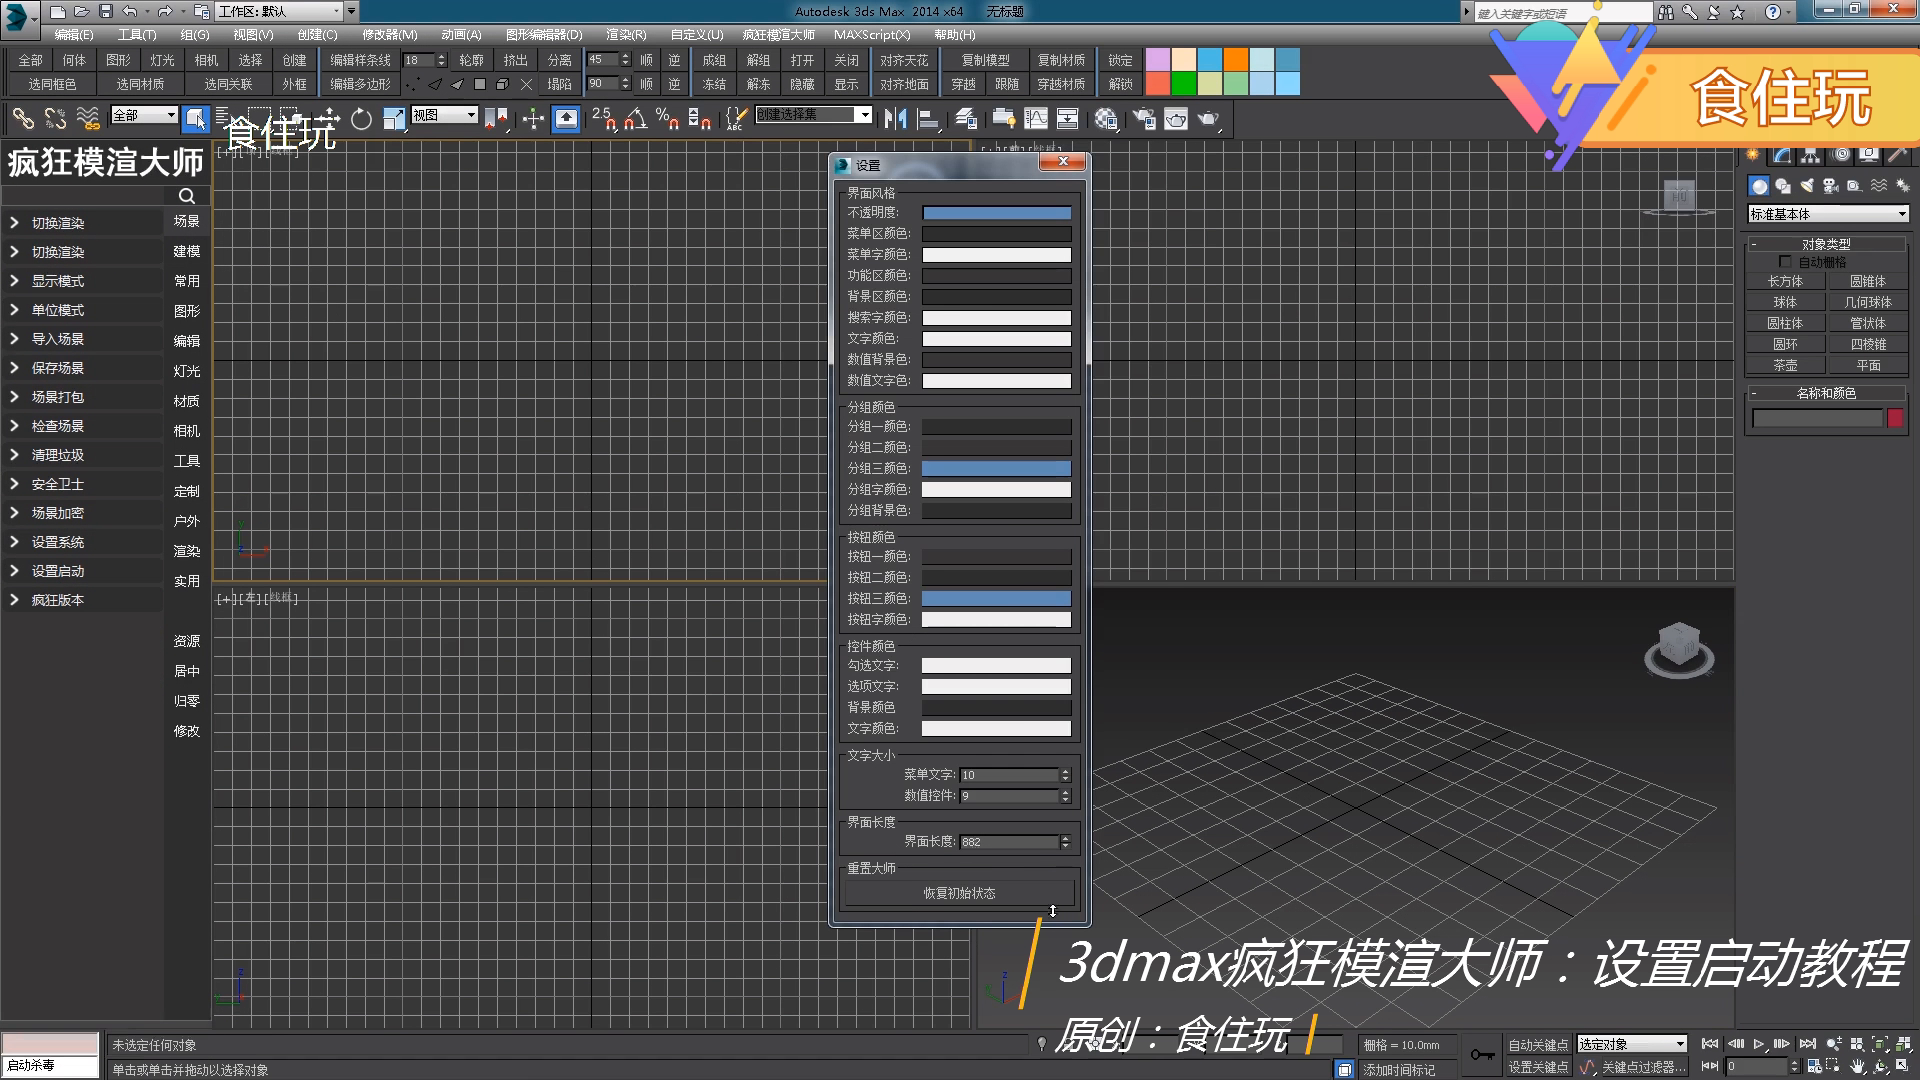Open the 疯狂模渲大师 menu
The width and height of the screenshot is (1920, 1080).
tap(779, 35)
